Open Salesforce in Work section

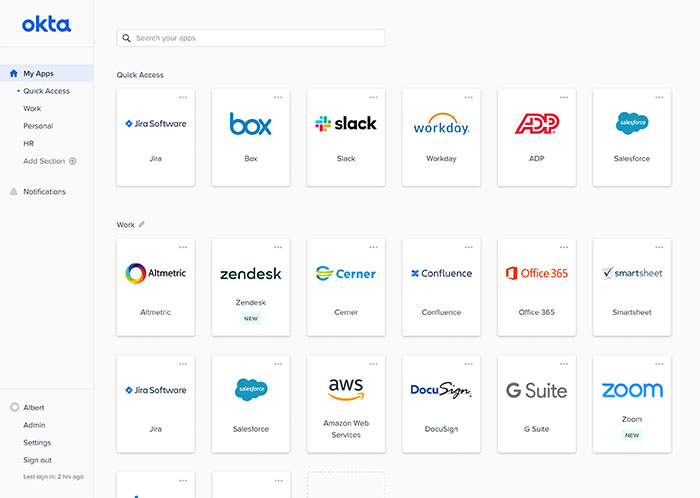(x=251, y=404)
